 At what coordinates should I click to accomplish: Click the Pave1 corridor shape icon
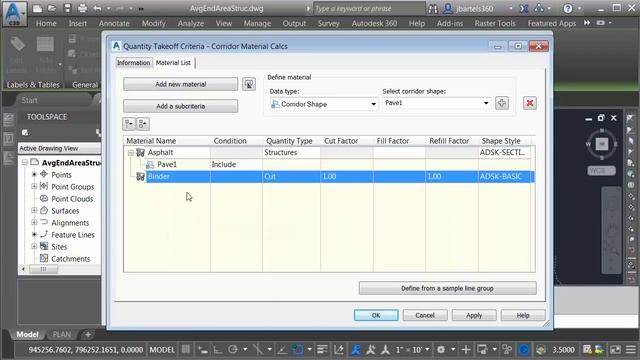150,164
